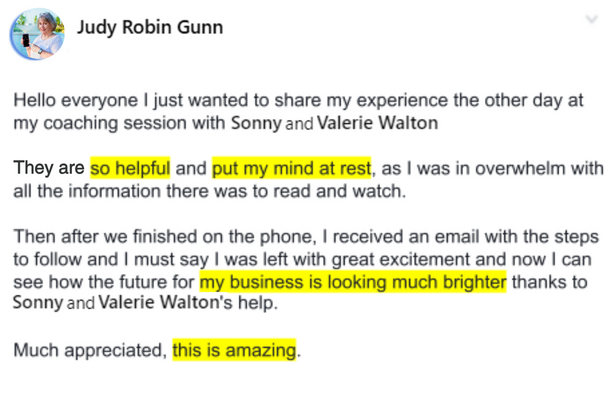This screenshot has width=604, height=396.
Task: Expand the post options chevron
Action: [x=591, y=19]
